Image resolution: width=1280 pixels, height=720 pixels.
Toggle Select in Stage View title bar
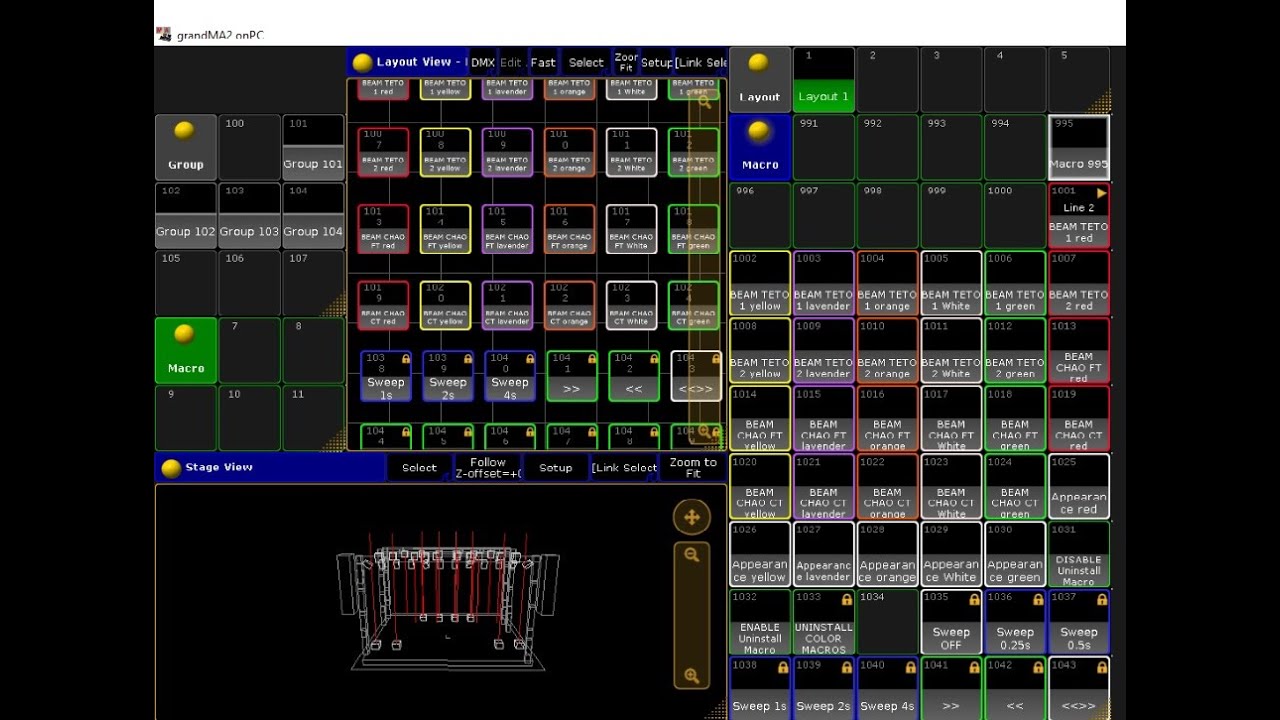click(x=419, y=468)
